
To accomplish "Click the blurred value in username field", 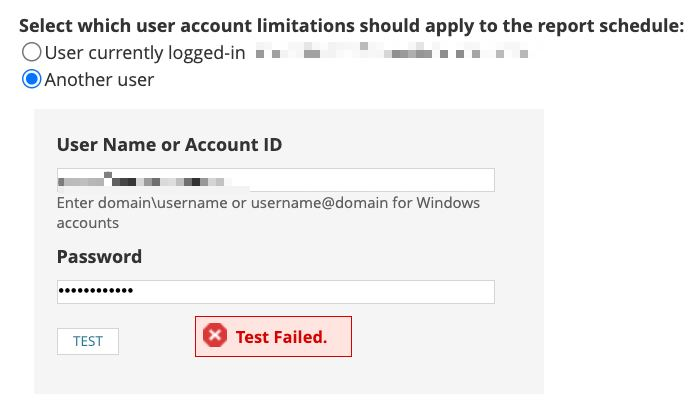I will click(x=150, y=181).
